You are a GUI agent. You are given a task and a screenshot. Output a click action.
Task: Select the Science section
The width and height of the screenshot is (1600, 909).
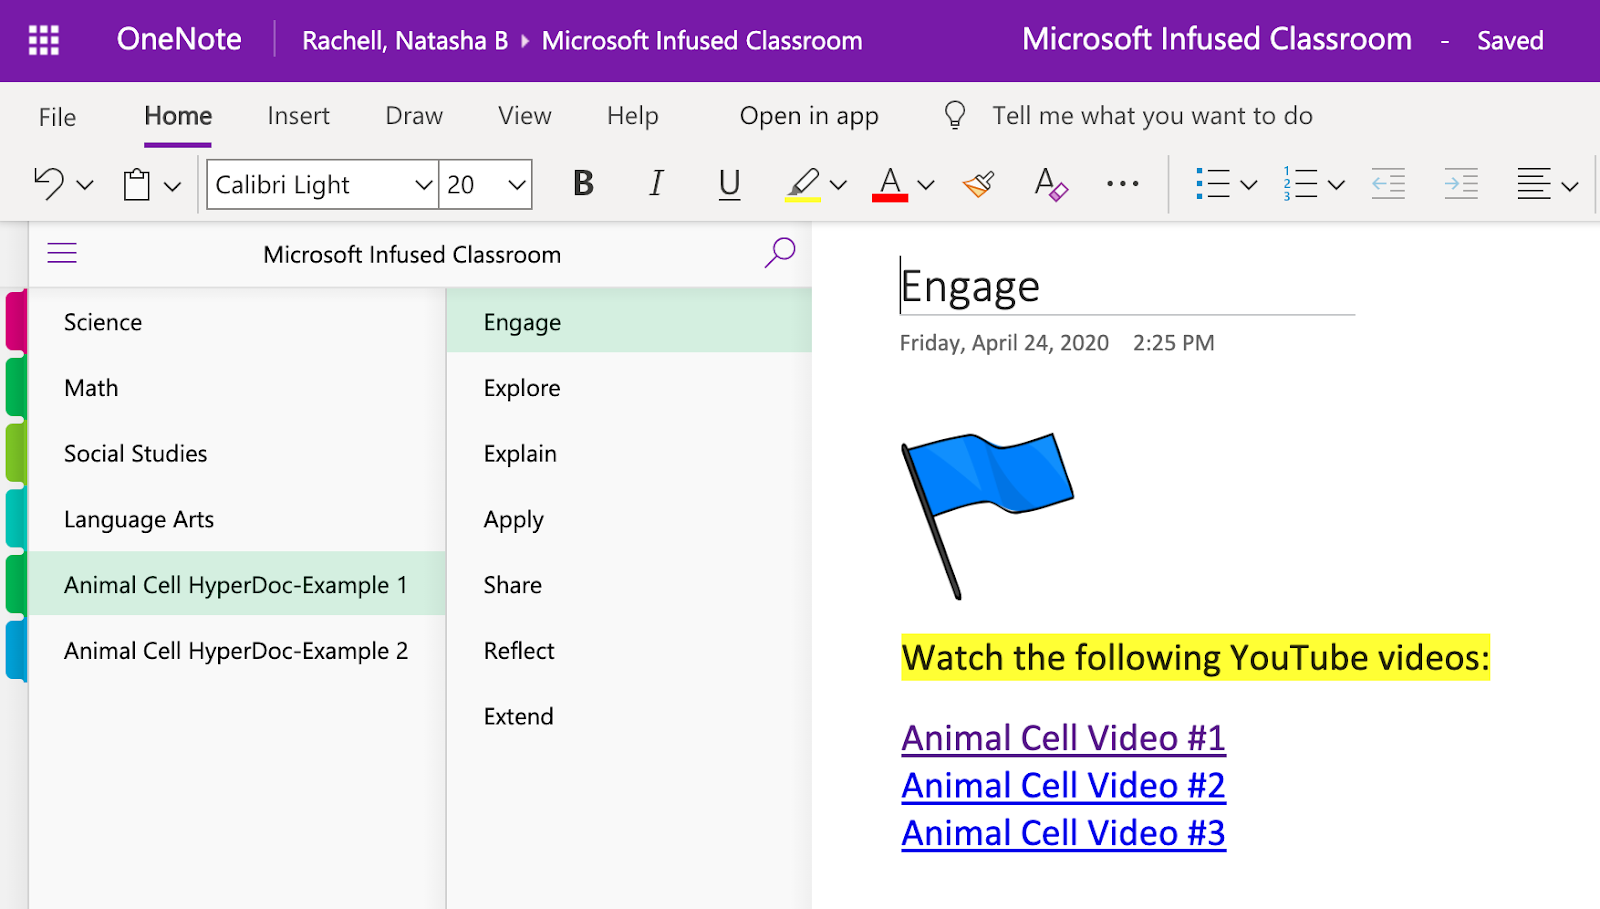(236, 322)
